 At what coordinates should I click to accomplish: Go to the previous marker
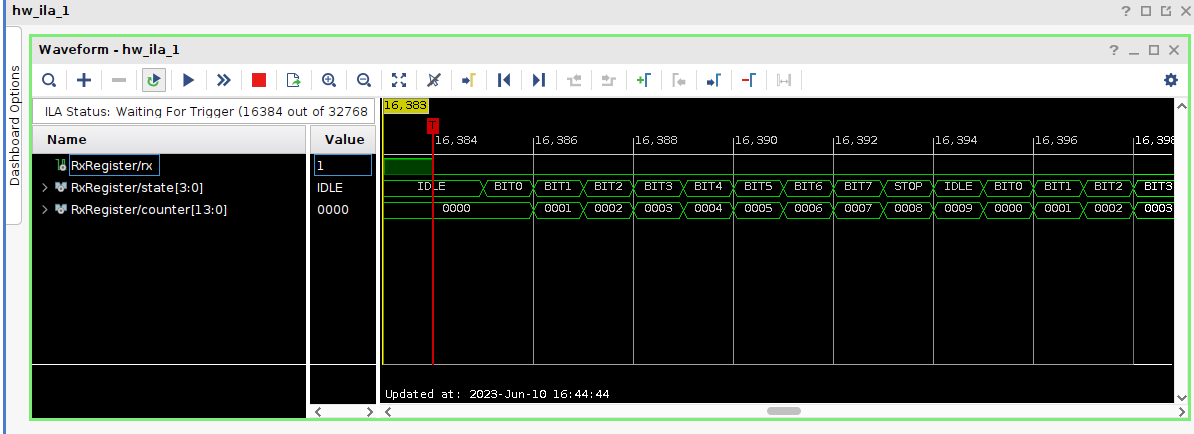678,80
